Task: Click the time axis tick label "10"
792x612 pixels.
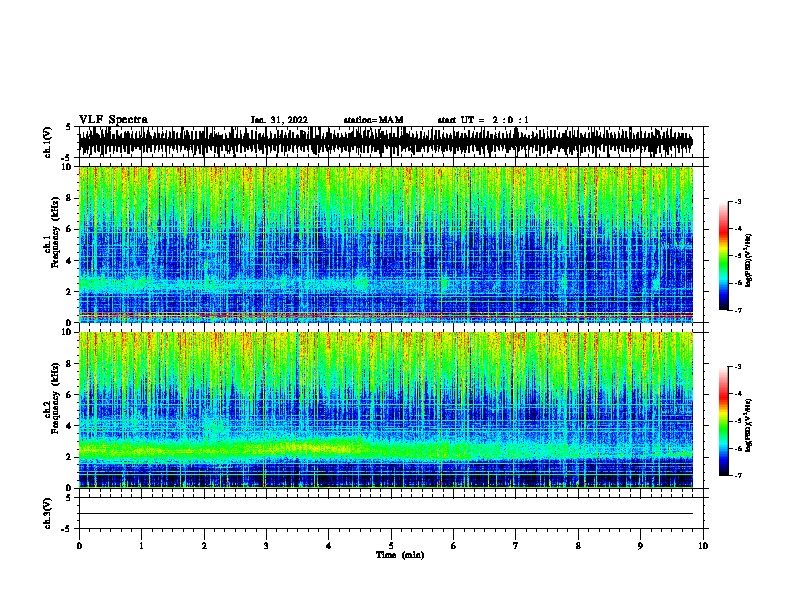Action: click(703, 545)
